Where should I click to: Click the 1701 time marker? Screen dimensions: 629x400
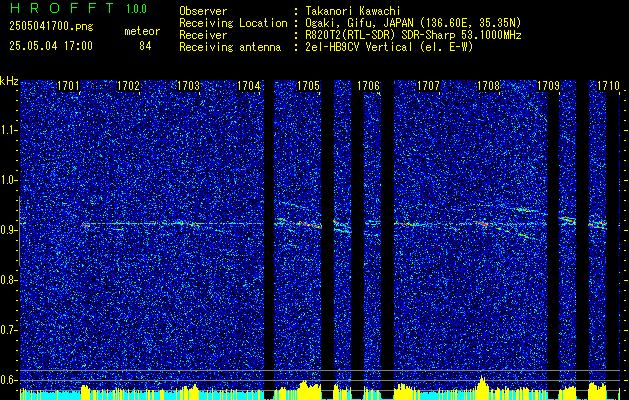68,86
